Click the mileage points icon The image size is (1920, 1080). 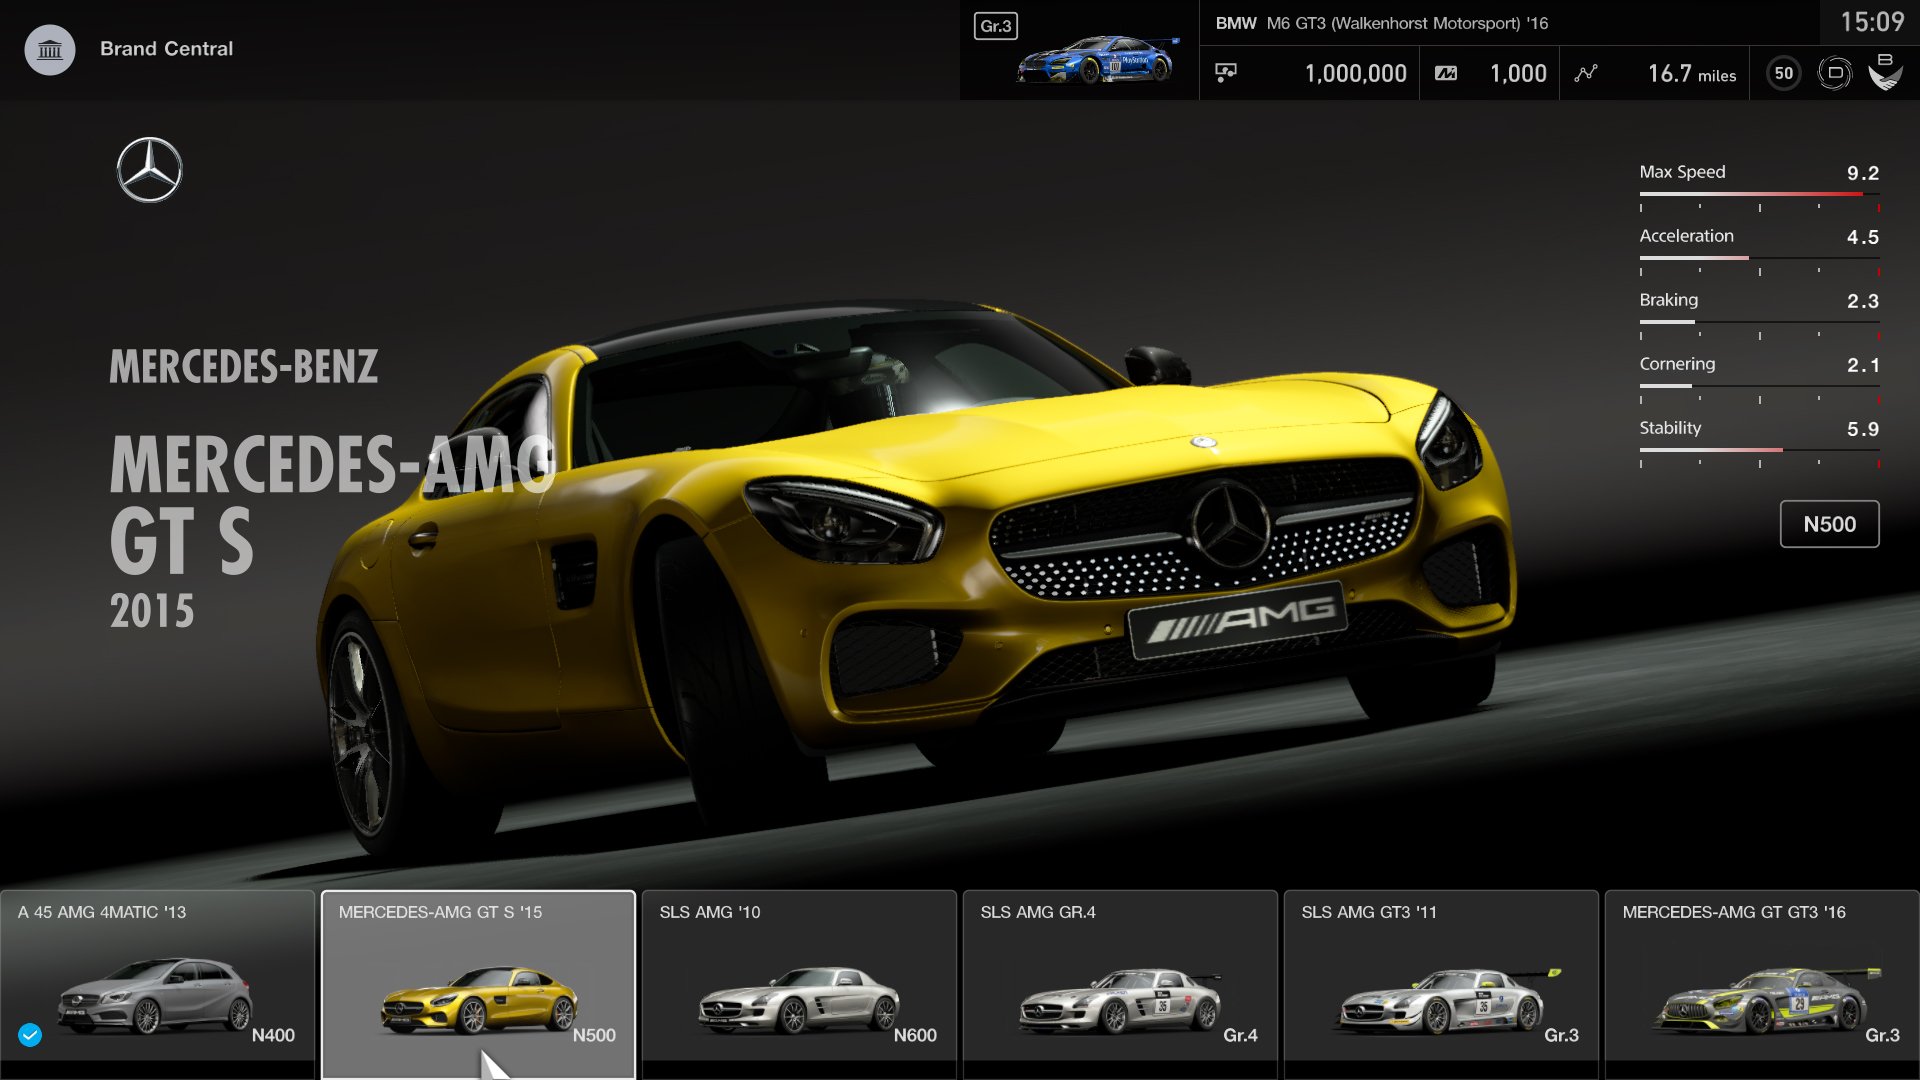coord(1445,72)
